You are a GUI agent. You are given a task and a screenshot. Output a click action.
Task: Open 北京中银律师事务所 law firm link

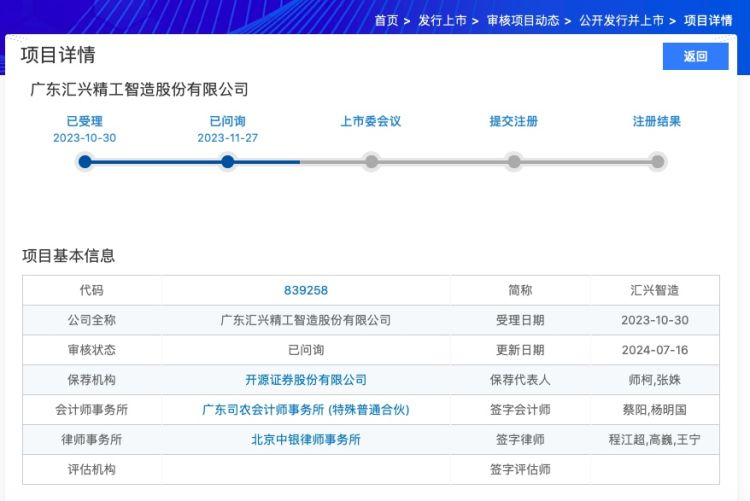point(306,440)
